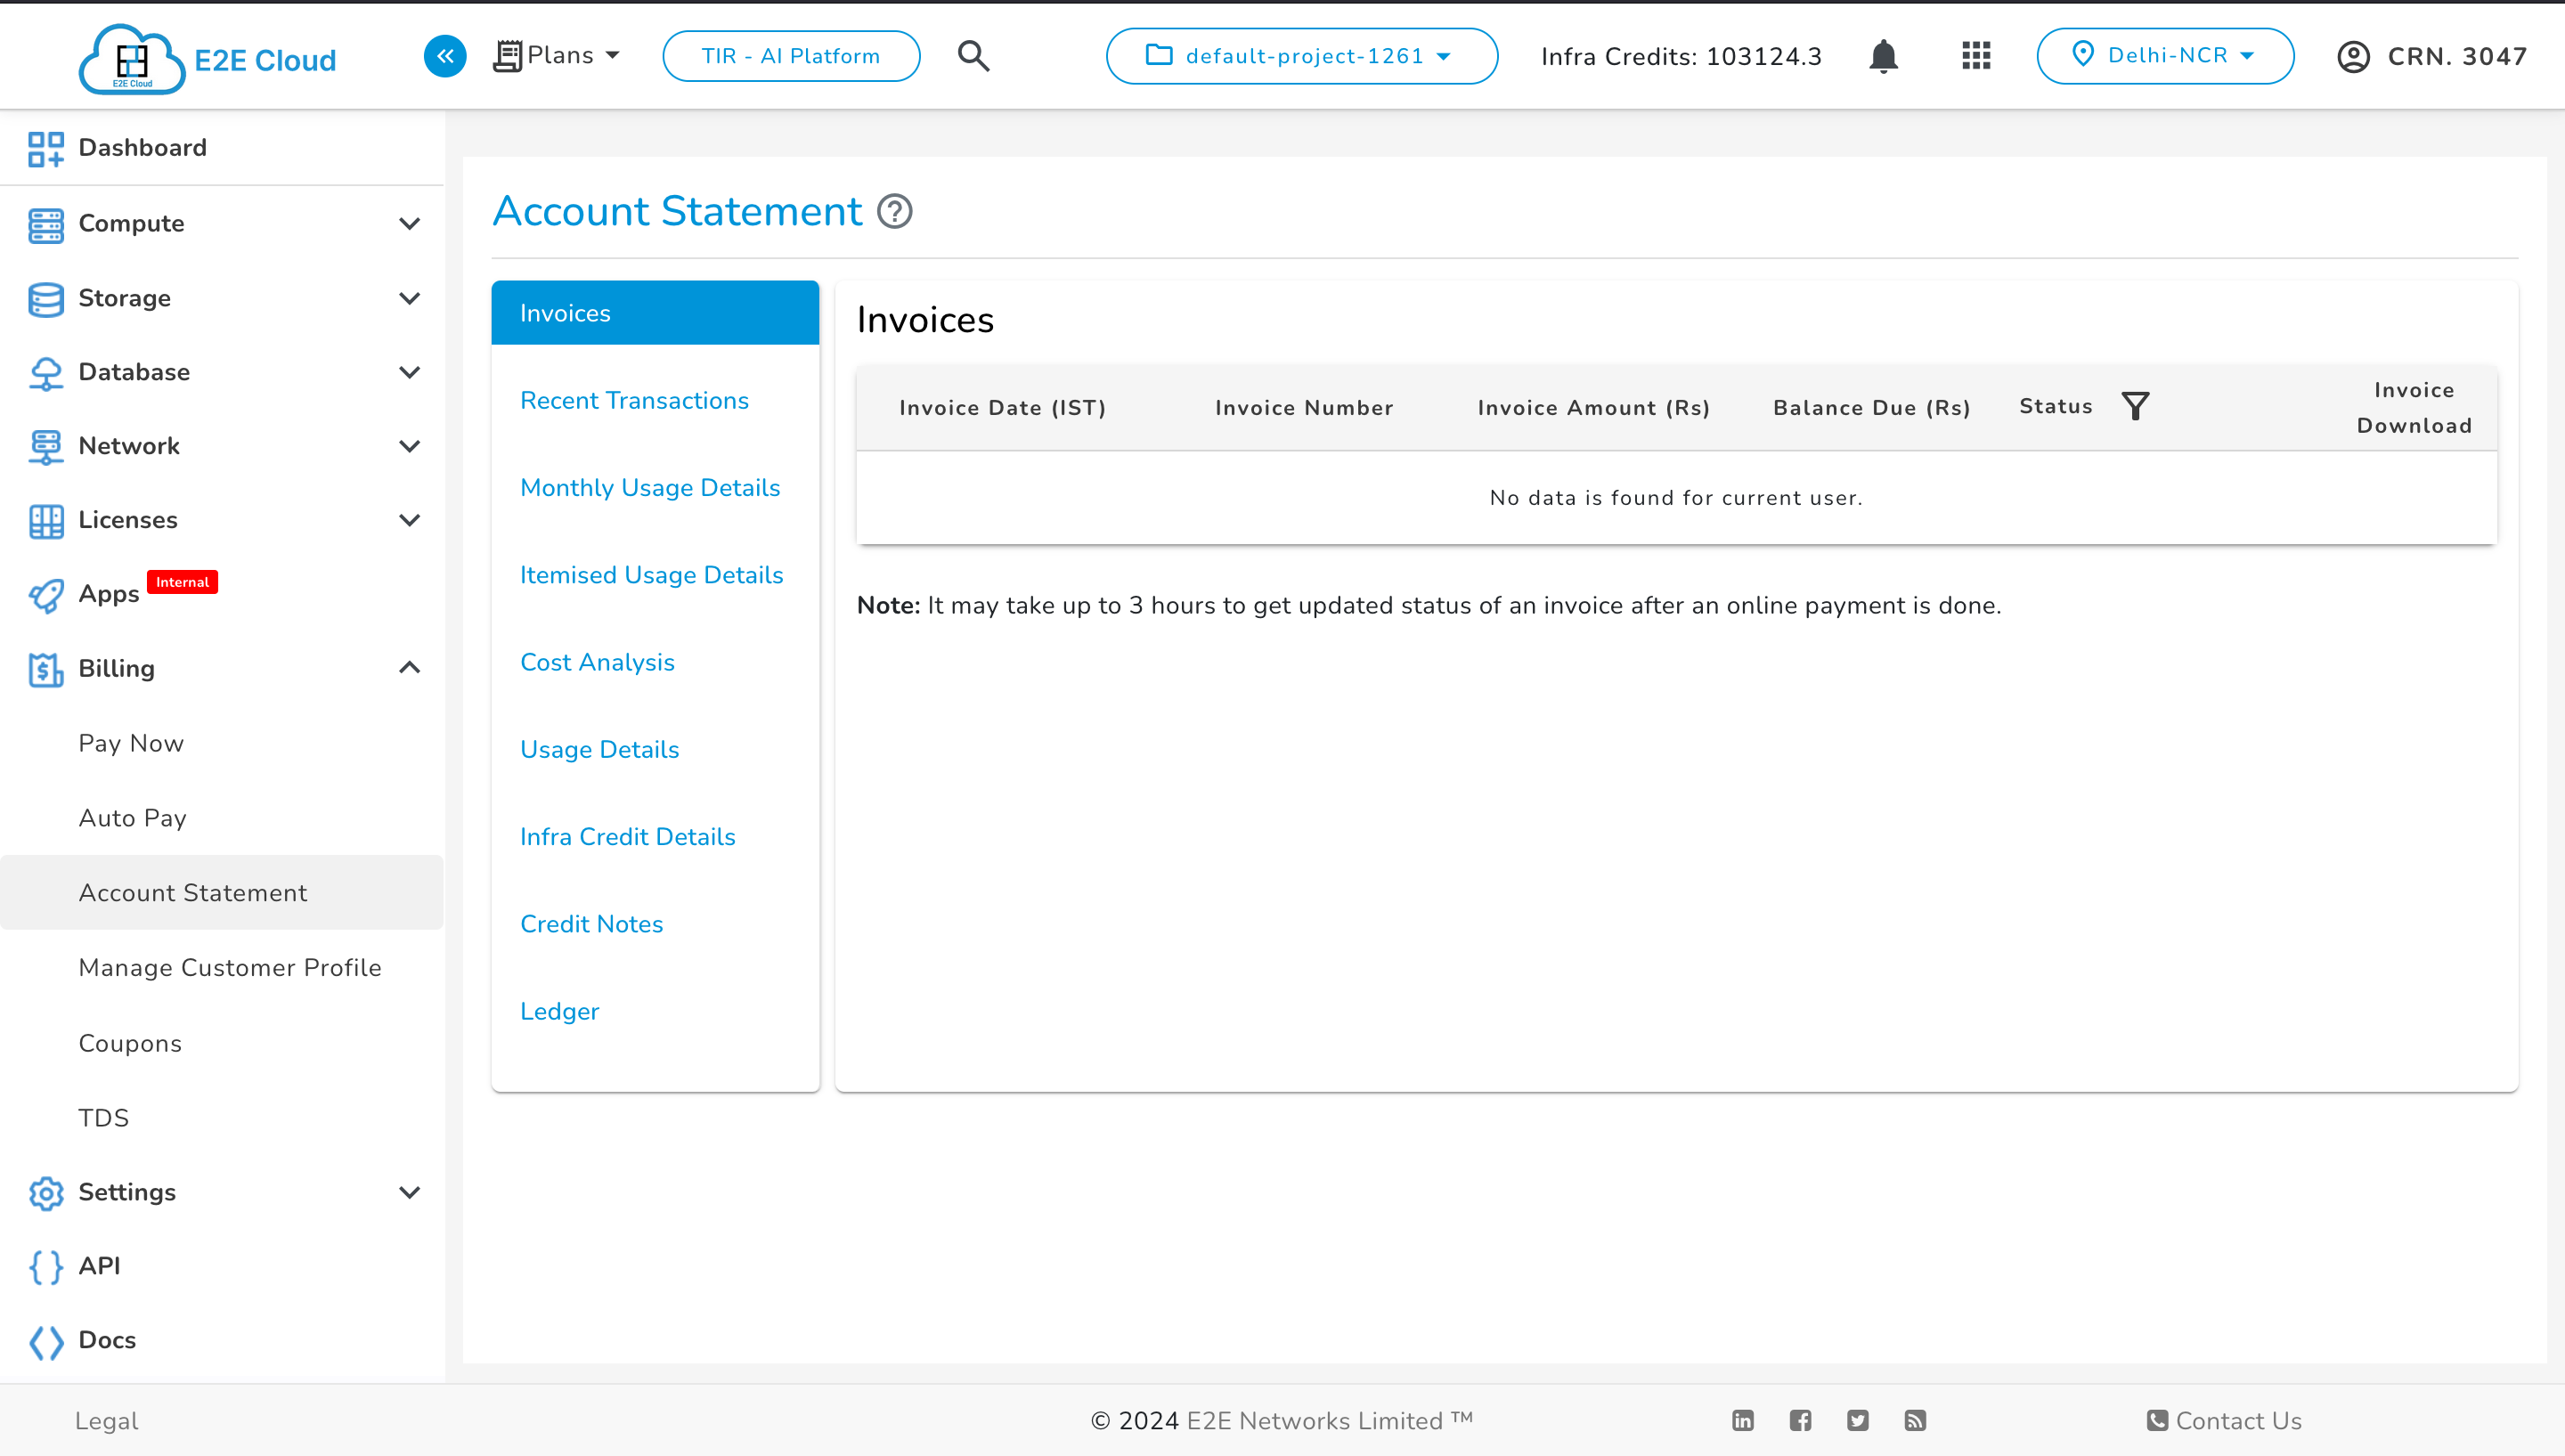Open the Delhi-NCR region dropdown
The width and height of the screenshot is (2565, 1456).
click(2165, 56)
